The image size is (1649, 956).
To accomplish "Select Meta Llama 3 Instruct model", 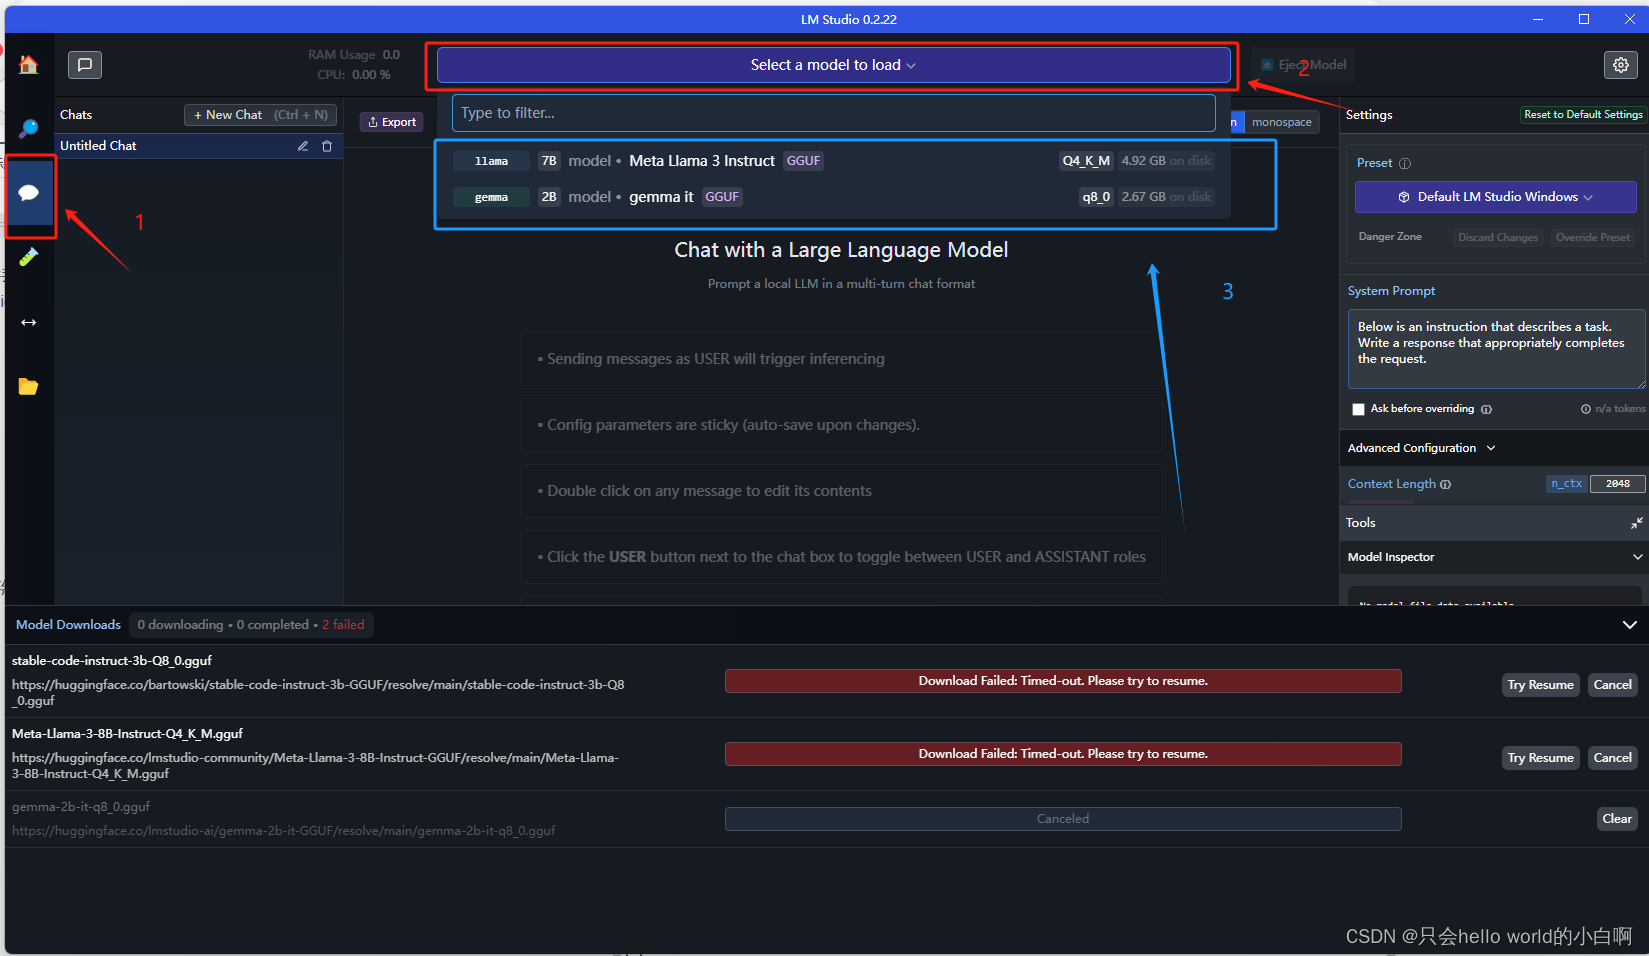I will pos(833,161).
